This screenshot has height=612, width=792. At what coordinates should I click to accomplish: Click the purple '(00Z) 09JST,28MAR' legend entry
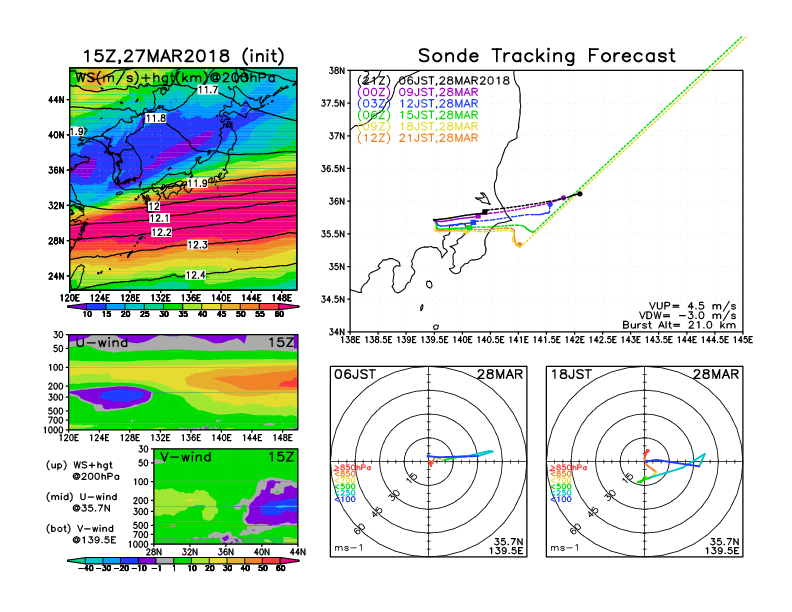(417, 92)
